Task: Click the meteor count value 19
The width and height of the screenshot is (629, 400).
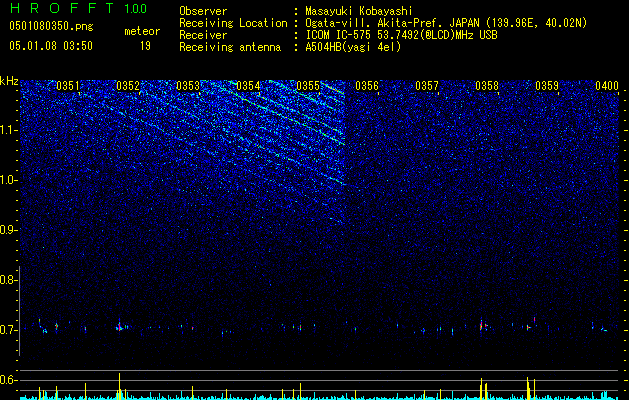Action: point(145,46)
